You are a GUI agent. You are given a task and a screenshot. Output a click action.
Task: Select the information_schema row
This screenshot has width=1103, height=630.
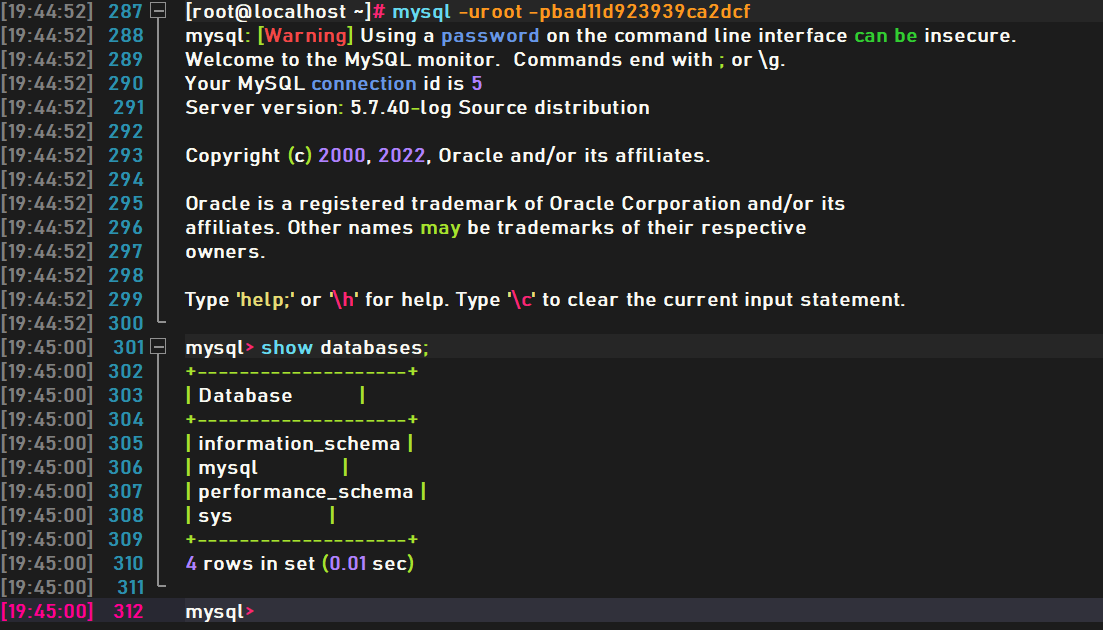coord(299,444)
